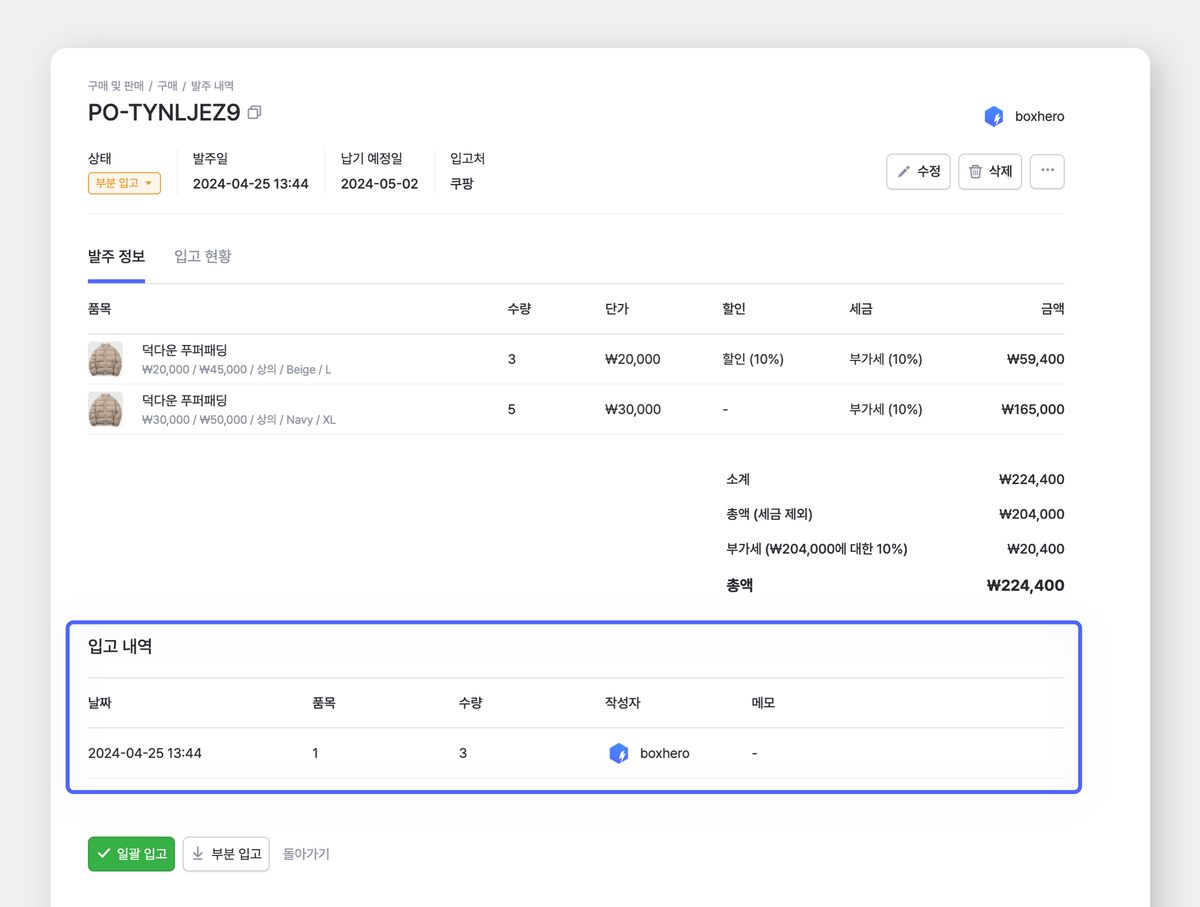
Task: Open the more options ellipsis menu
Action: pos(1047,171)
